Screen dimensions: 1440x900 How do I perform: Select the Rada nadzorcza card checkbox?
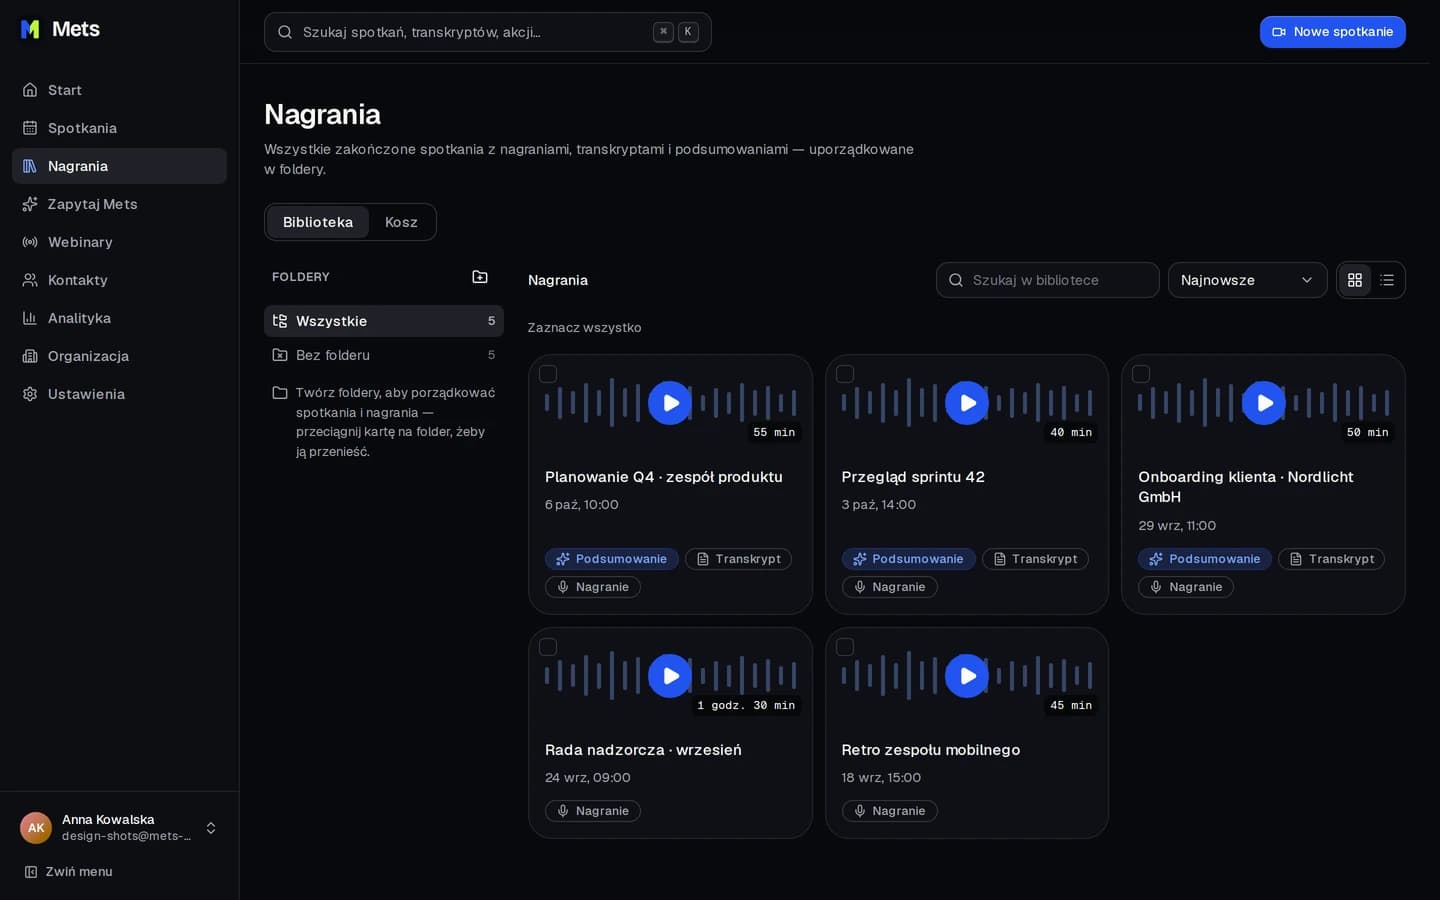coord(548,647)
